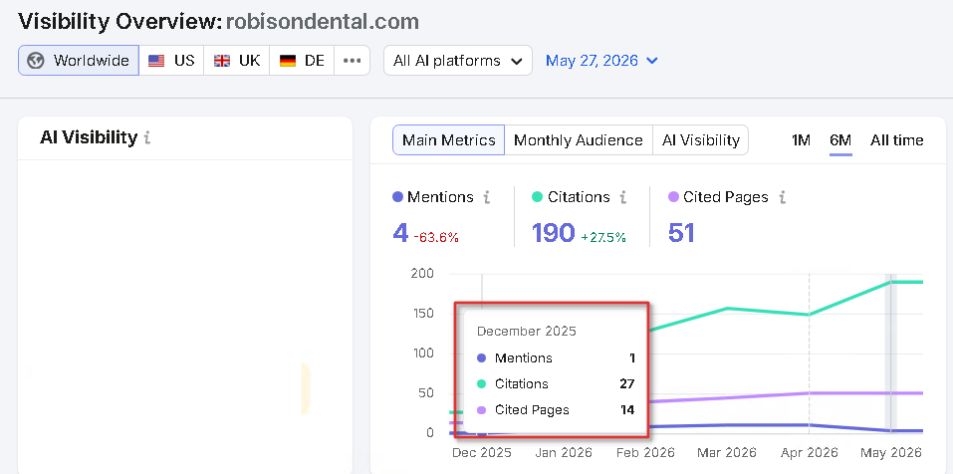The height and width of the screenshot is (474, 953).
Task: Click the Feb 2026 axis label
Action: 644,453
